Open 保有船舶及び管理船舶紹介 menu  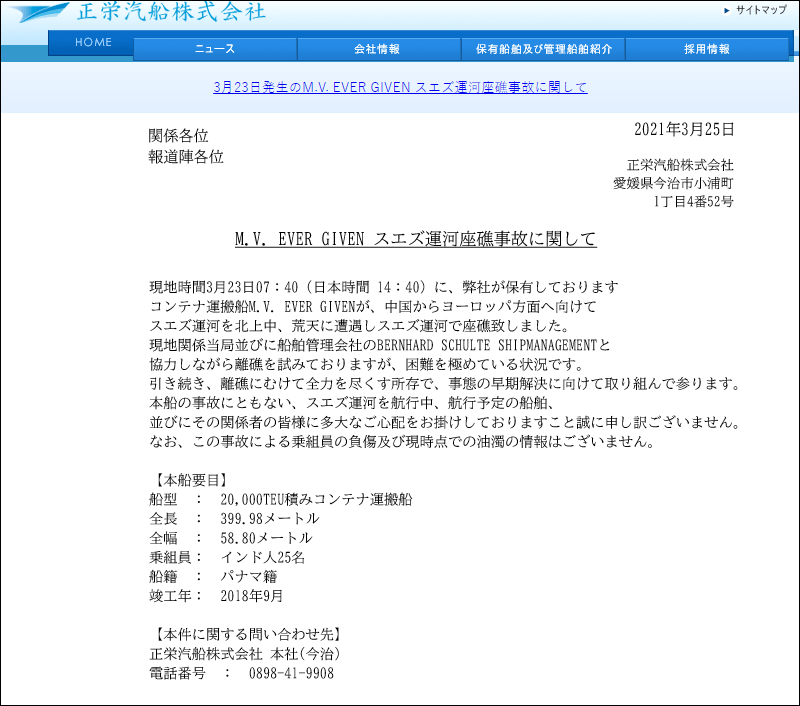(543, 49)
